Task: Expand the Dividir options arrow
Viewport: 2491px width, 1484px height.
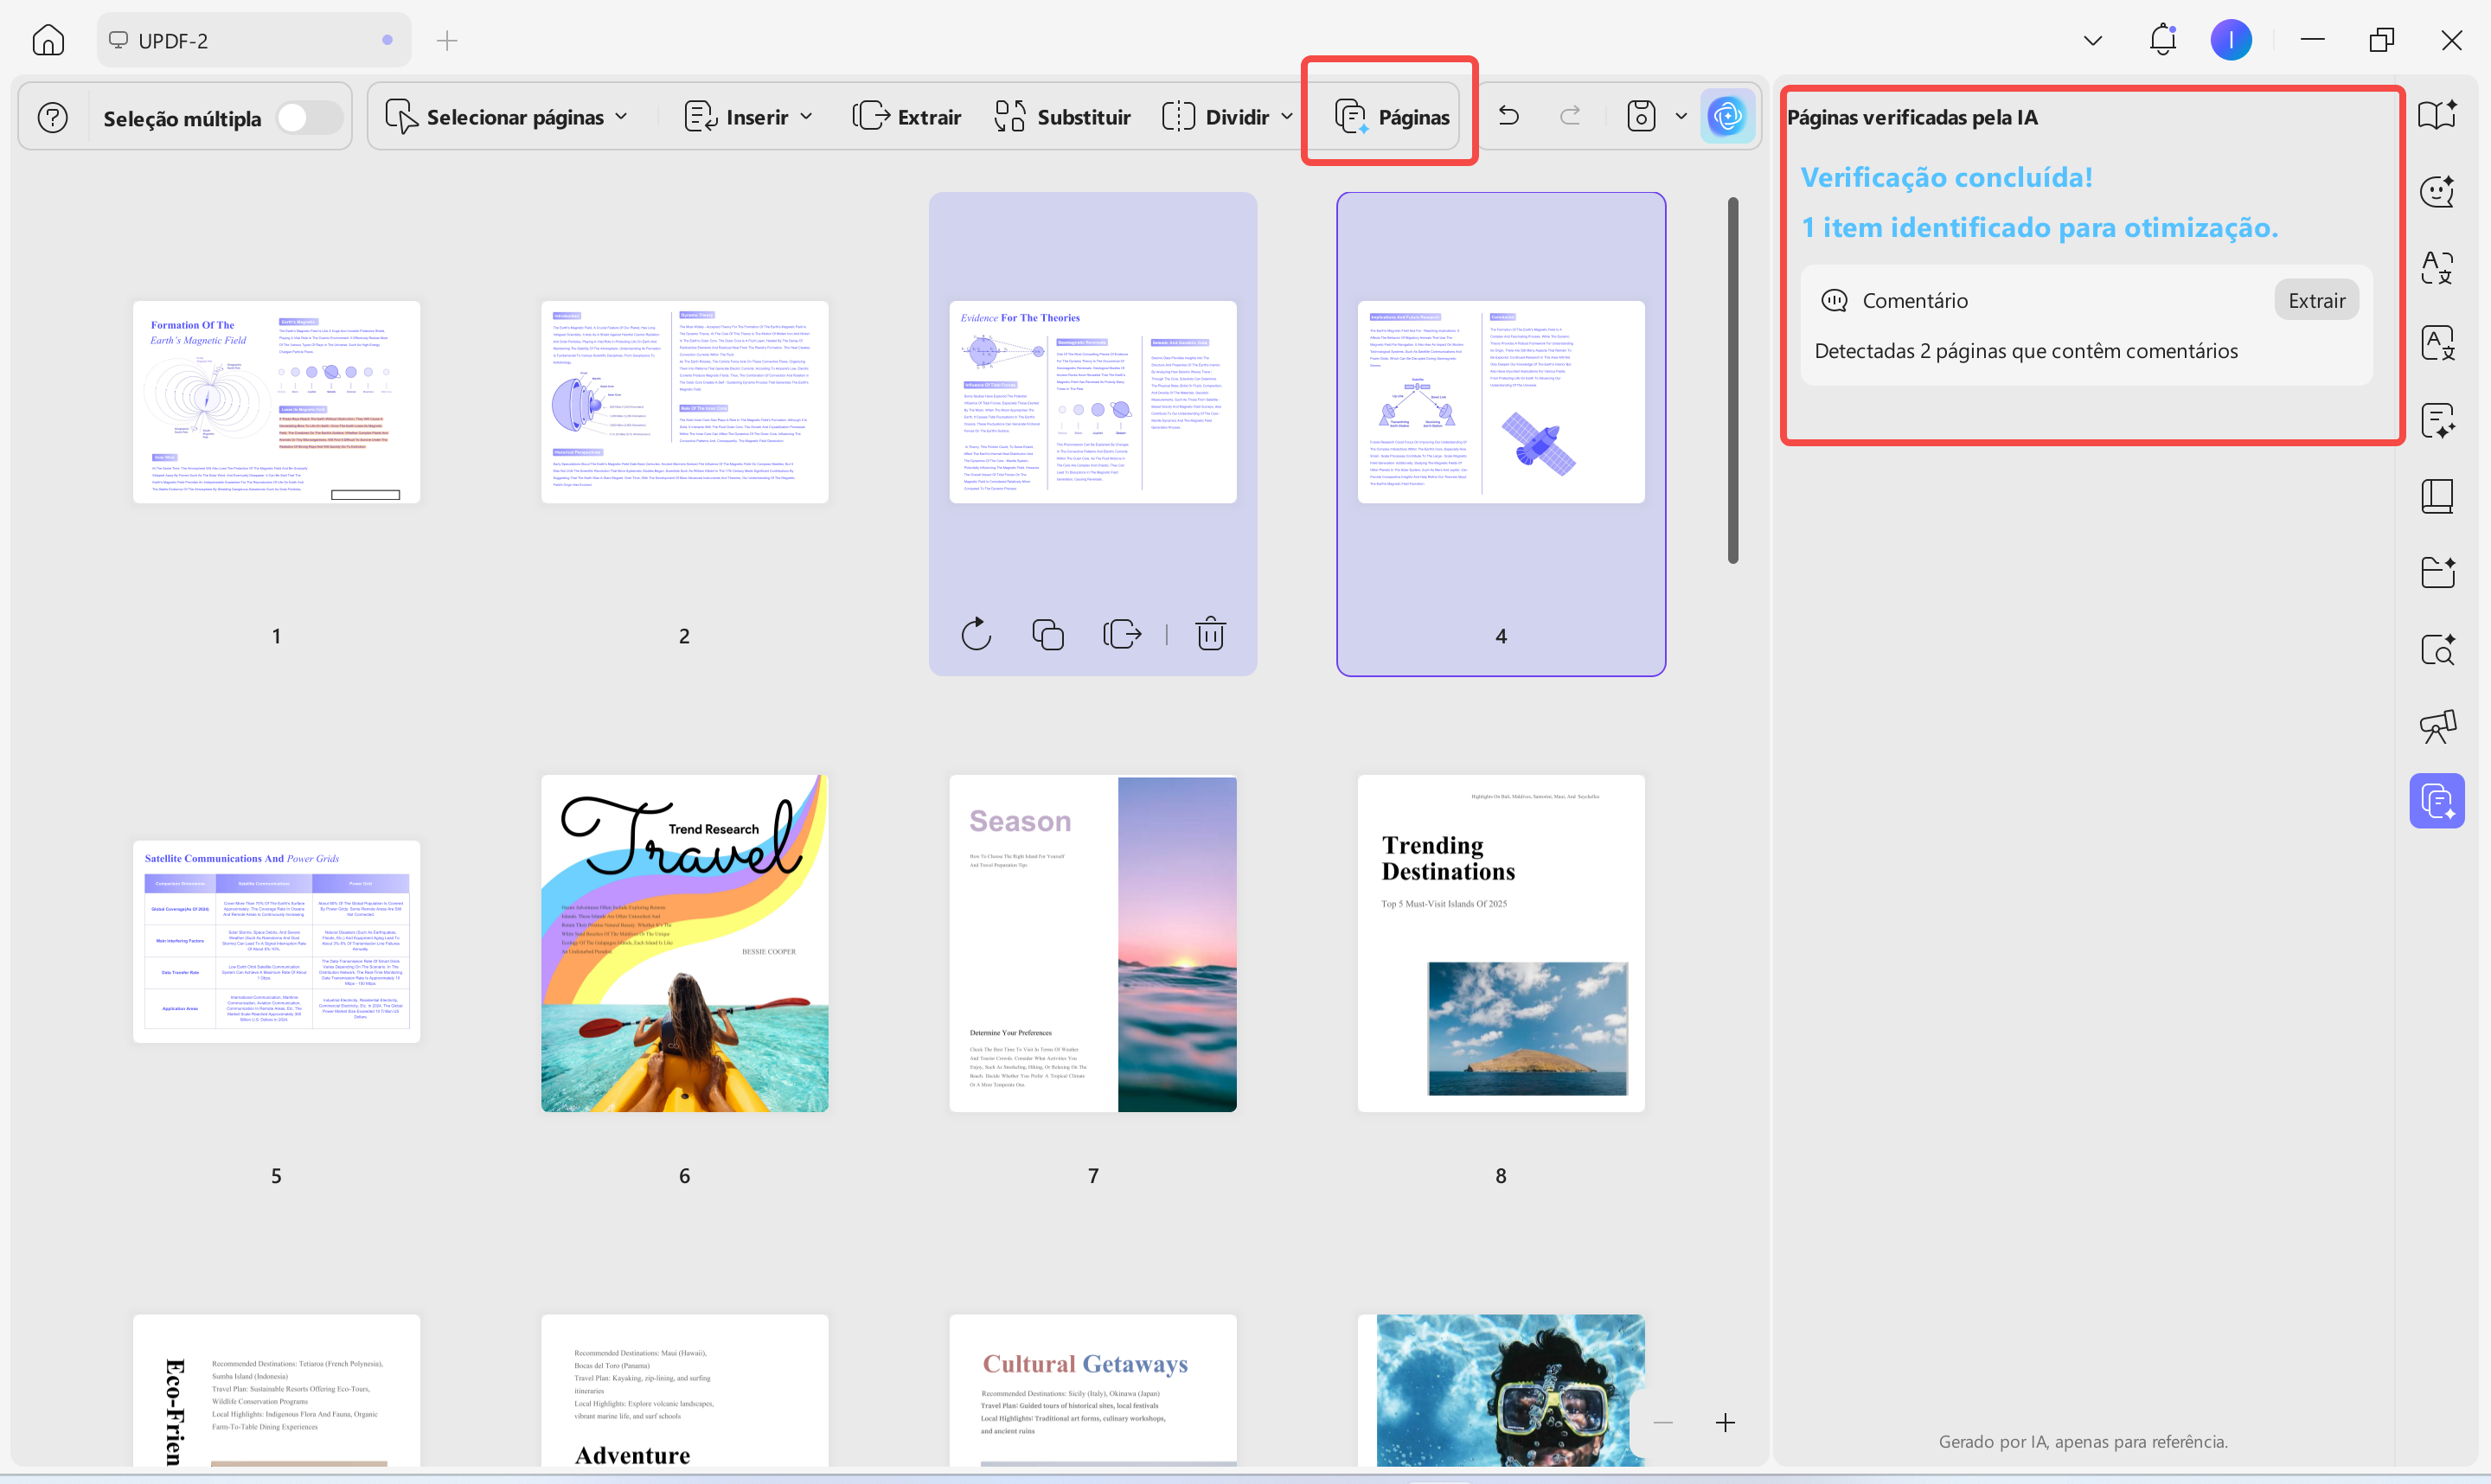Action: click(x=1287, y=117)
